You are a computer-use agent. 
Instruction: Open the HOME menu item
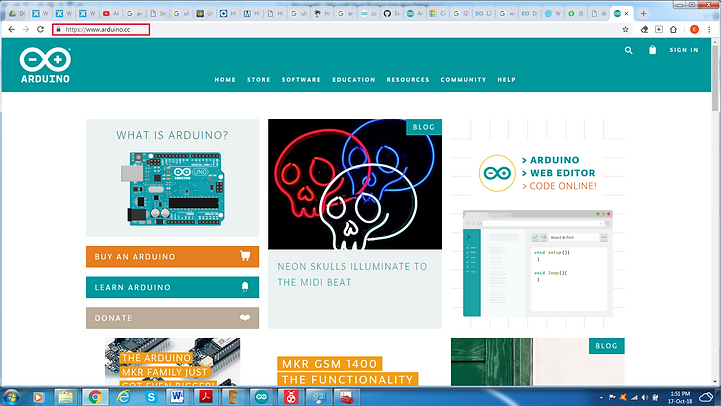click(x=225, y=80)
